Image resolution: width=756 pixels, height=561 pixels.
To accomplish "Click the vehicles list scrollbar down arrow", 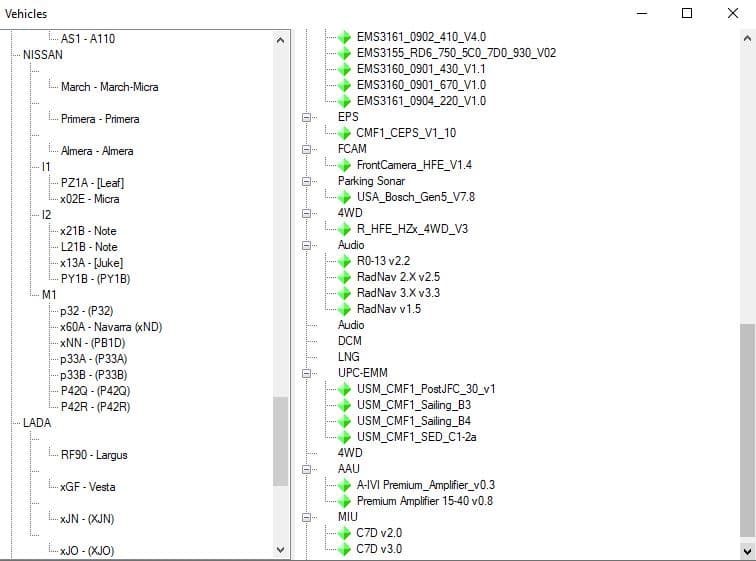I will pos(281,549).
